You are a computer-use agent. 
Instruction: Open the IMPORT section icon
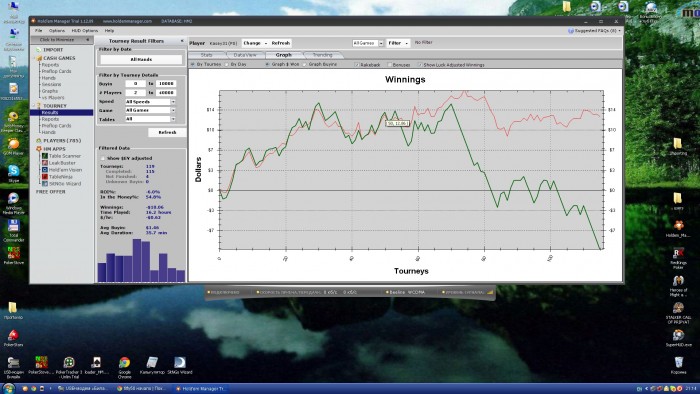point(38,50)
